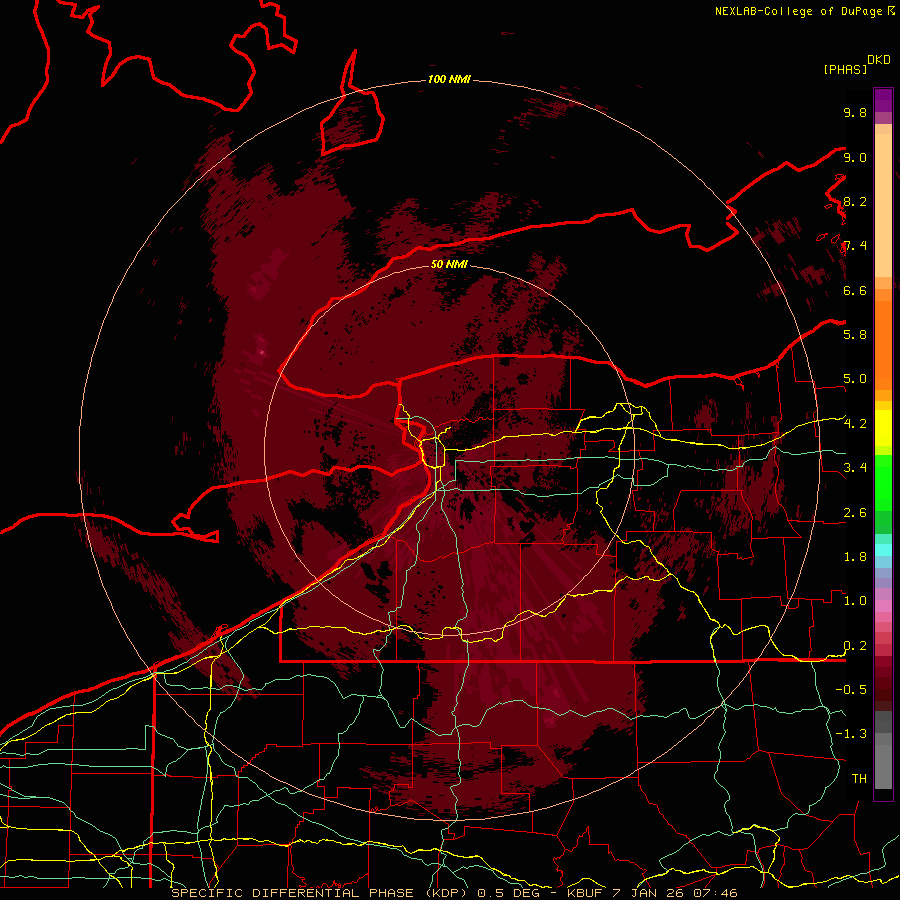Pick the purple top segment of color bar

pyautogui.click(x=883, y=100)
